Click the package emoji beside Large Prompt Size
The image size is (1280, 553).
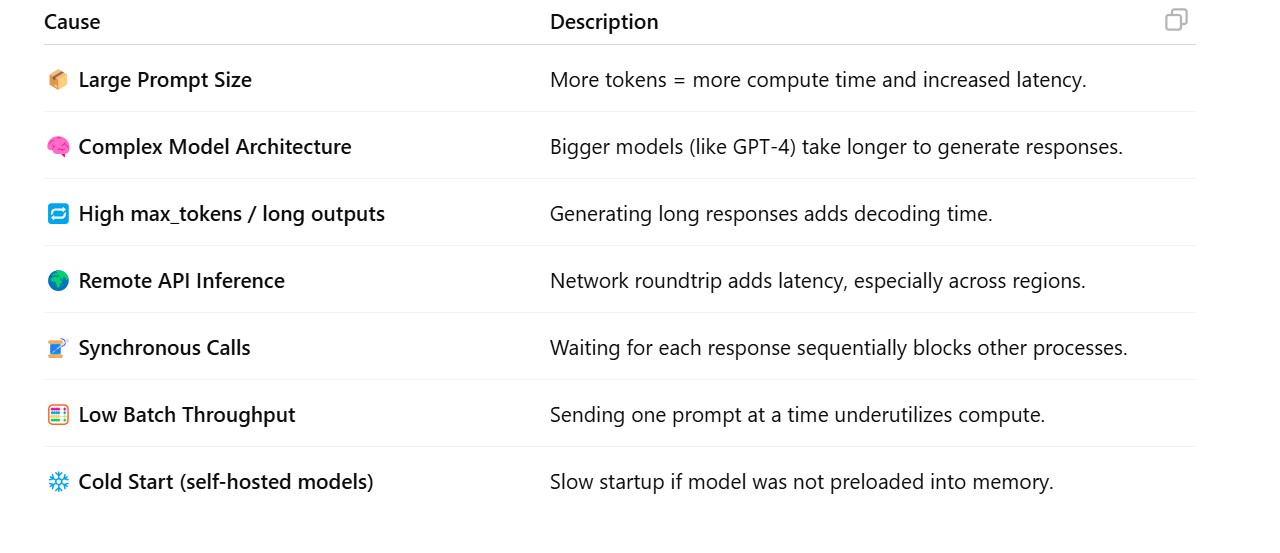(58, 80)
